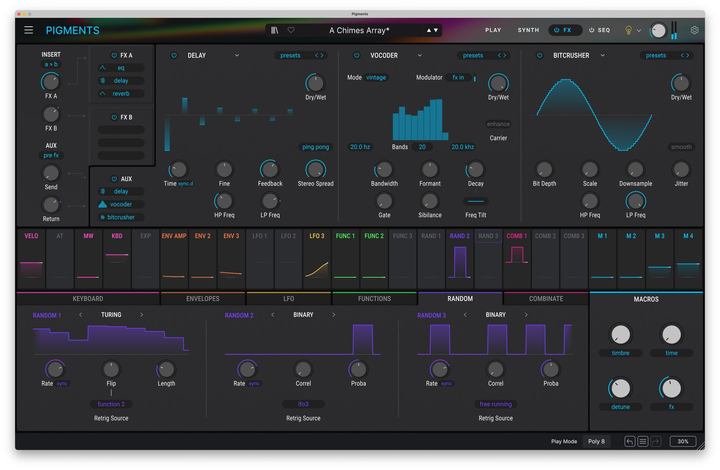Switch to the PLAY view
Viewport: 720px width, 470px height.
(493, 30)
